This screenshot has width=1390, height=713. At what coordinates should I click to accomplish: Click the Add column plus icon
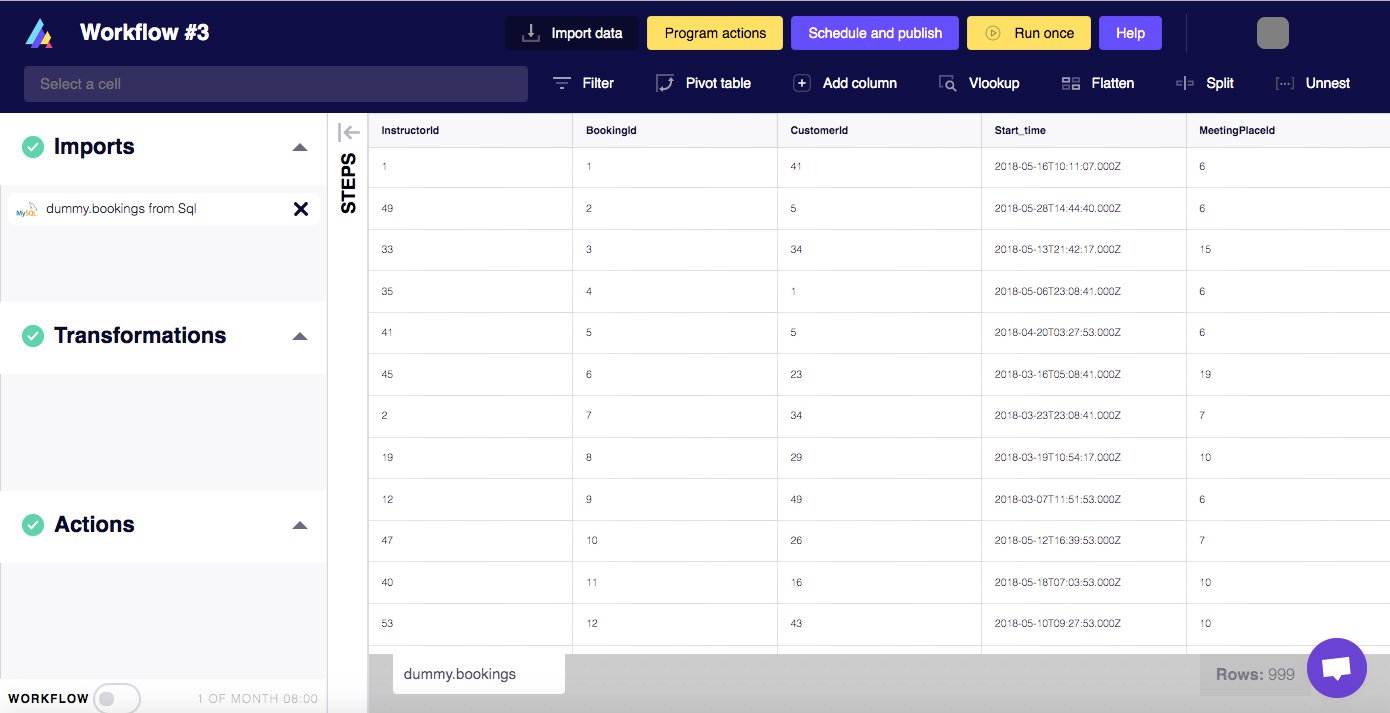pos(802,83)
